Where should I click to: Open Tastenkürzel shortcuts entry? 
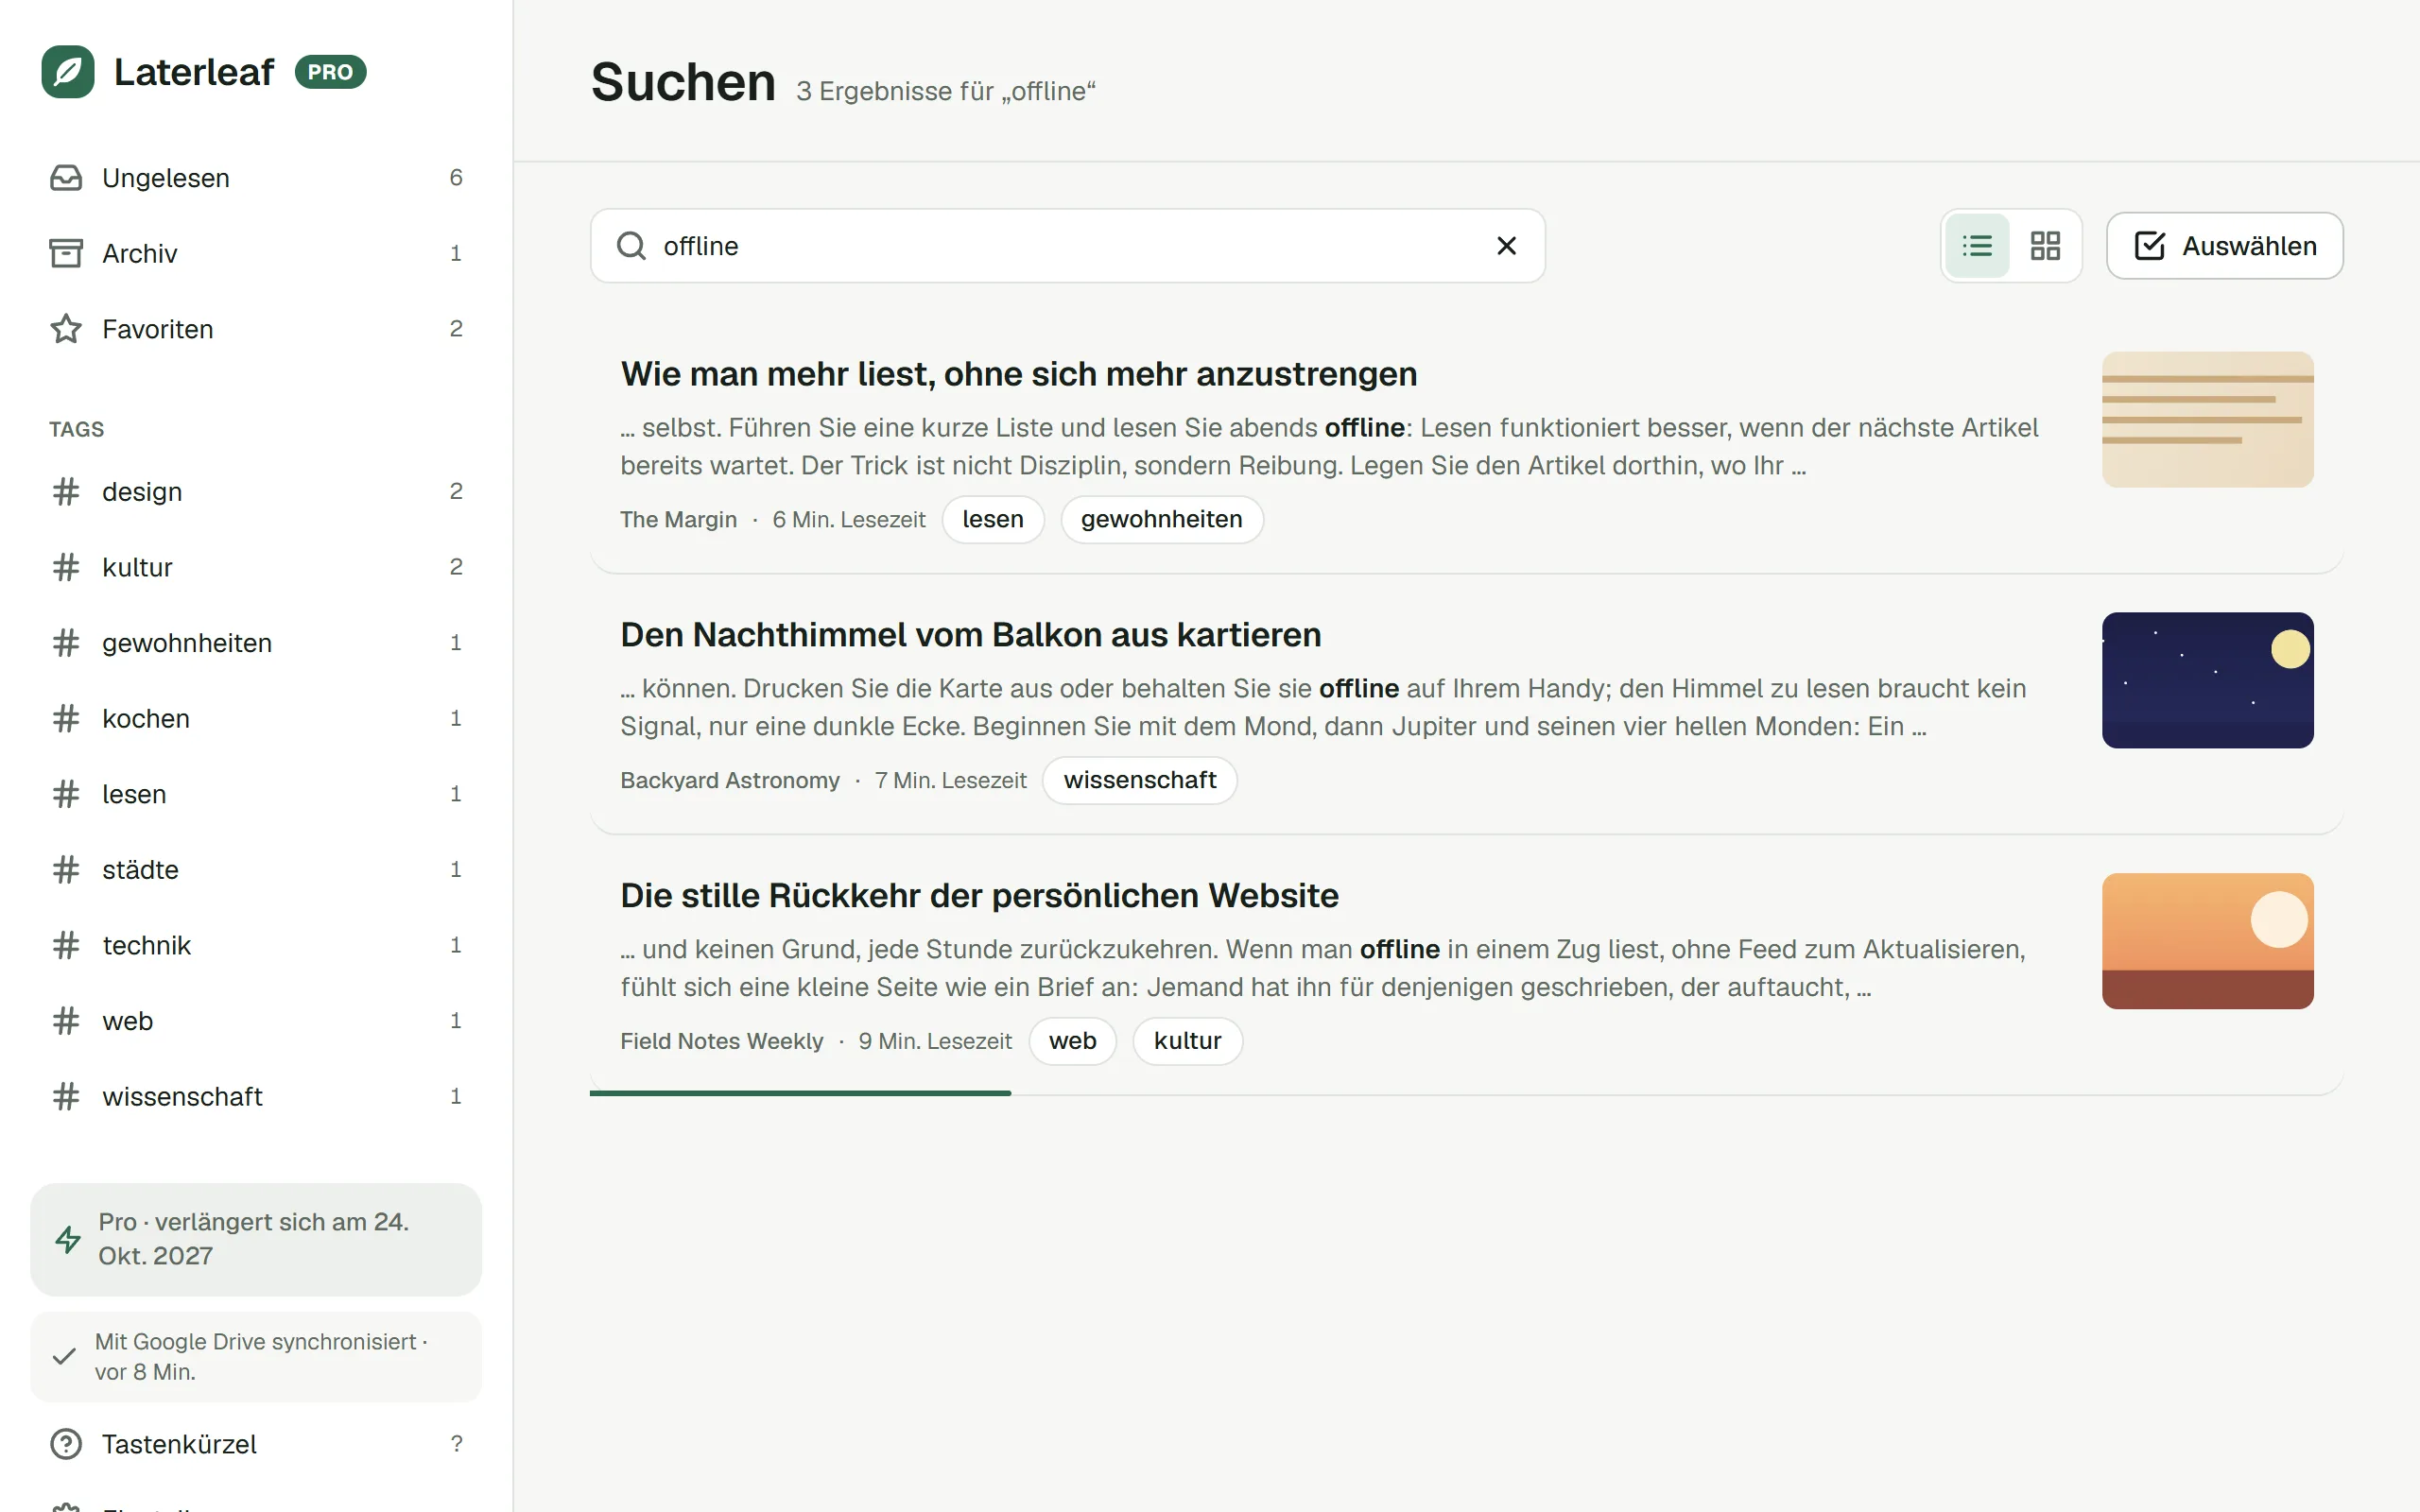[256, 1444]
